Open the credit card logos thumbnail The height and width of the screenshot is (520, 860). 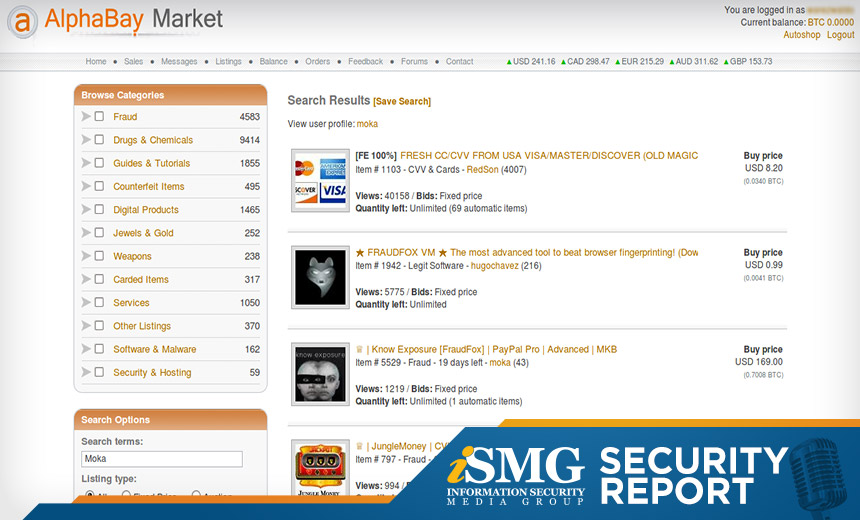point(320,180)
